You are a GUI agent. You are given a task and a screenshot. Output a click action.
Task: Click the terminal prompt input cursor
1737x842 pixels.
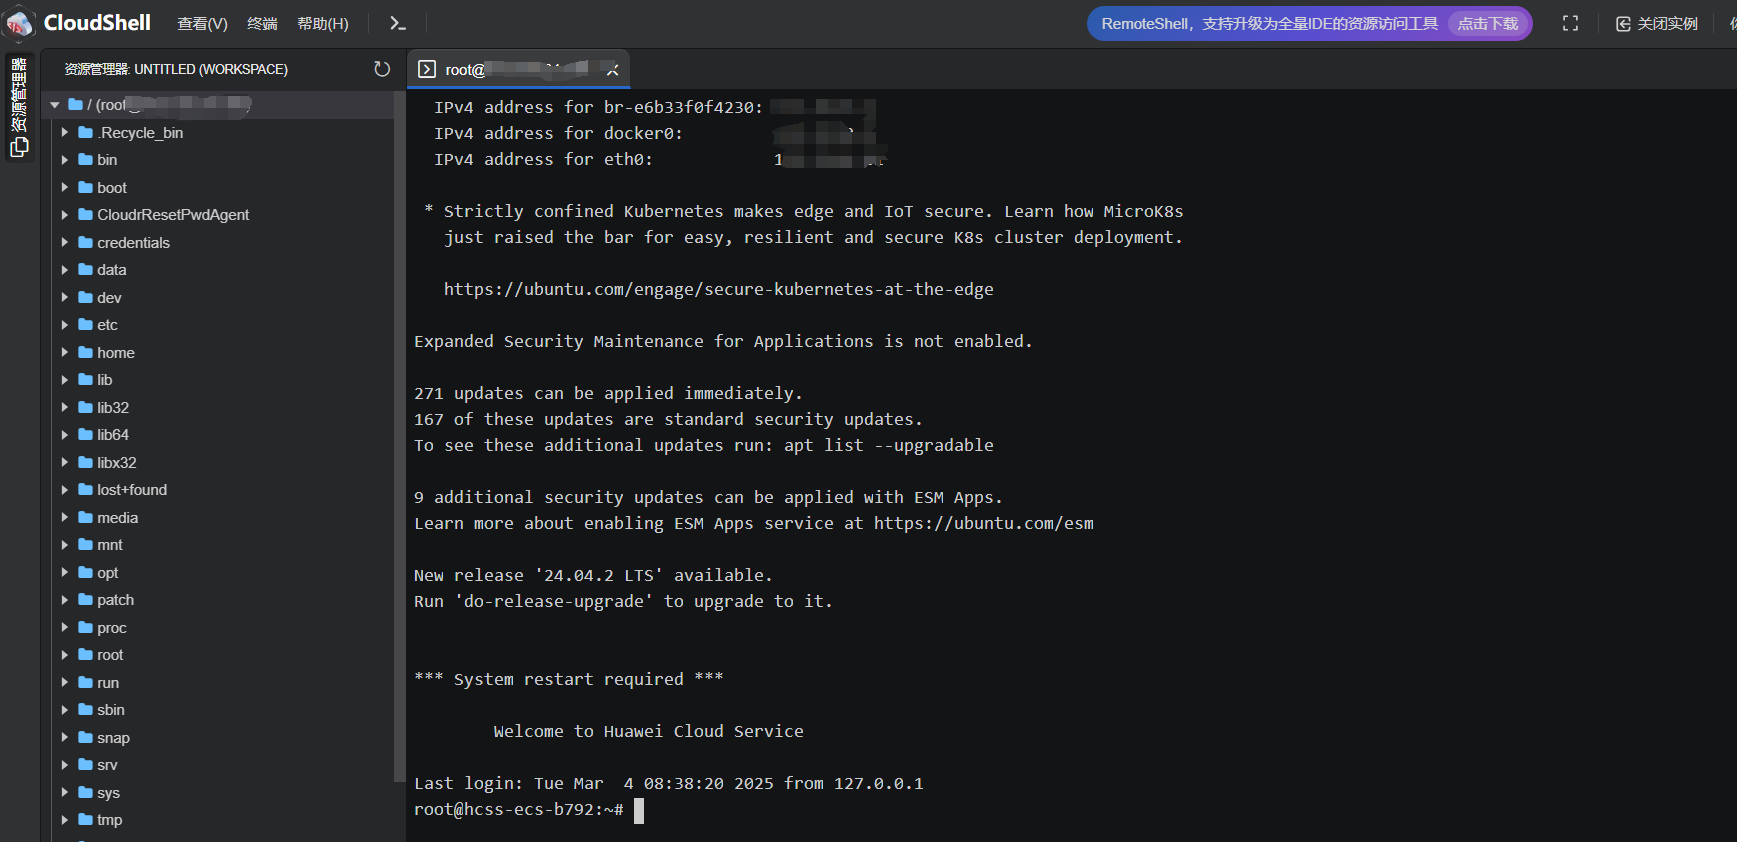pos(639,810)
